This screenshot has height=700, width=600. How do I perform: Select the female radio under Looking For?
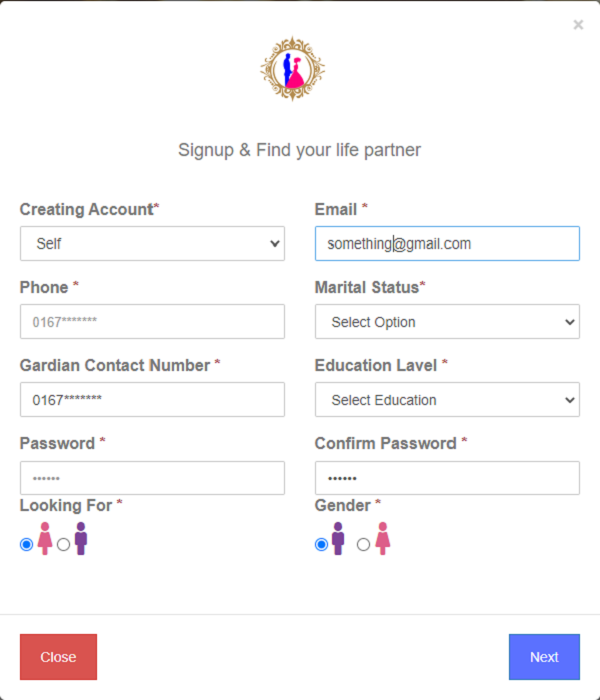(26, 545)
